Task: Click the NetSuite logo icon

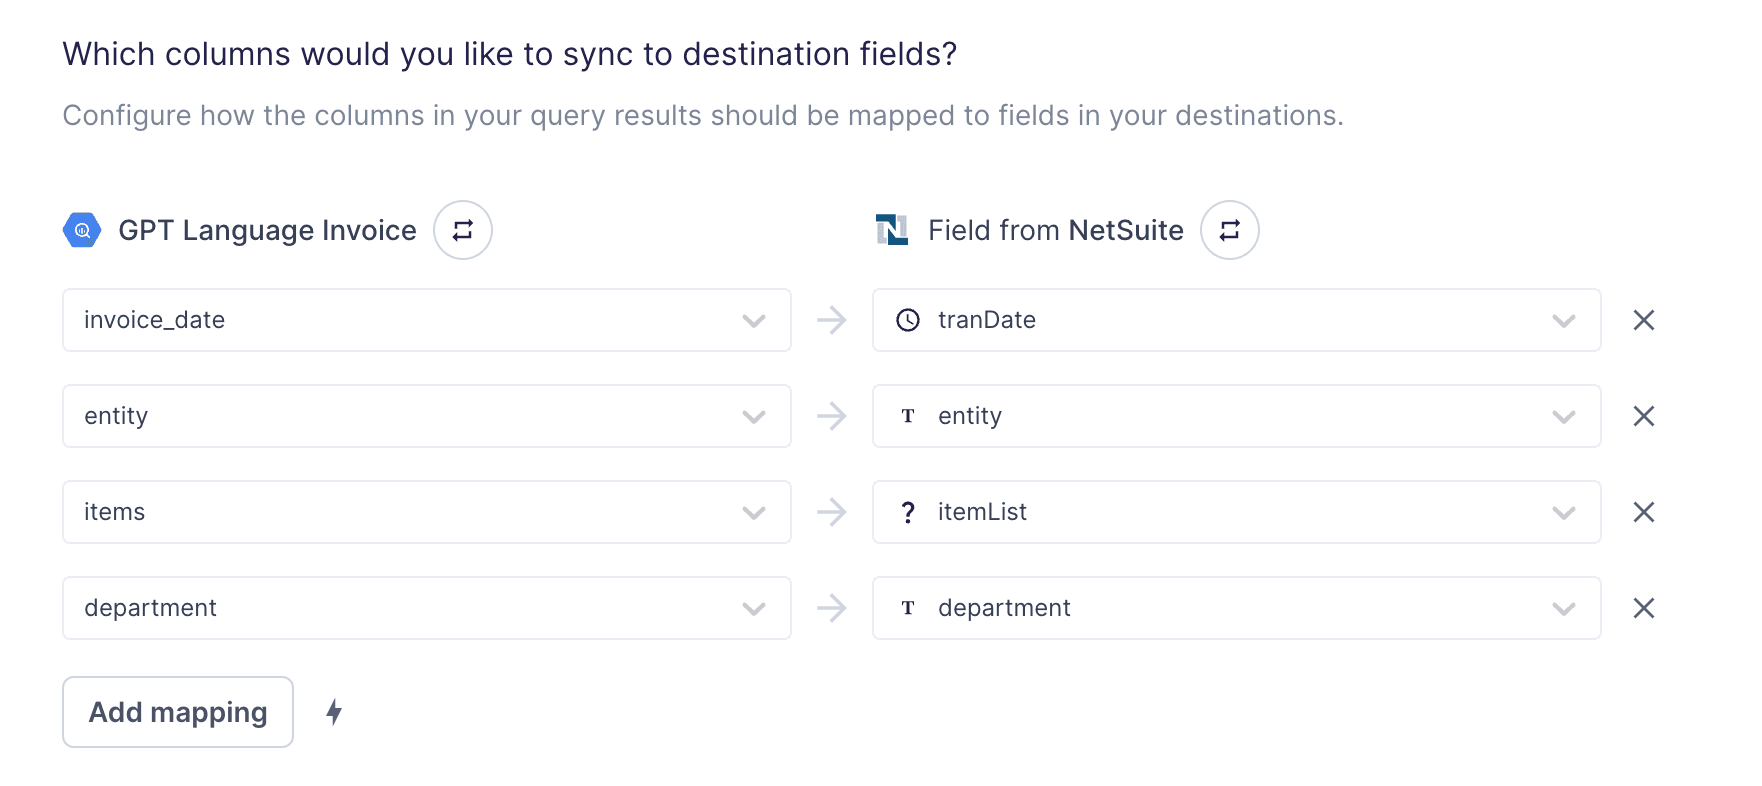Action: click(891, 230)
